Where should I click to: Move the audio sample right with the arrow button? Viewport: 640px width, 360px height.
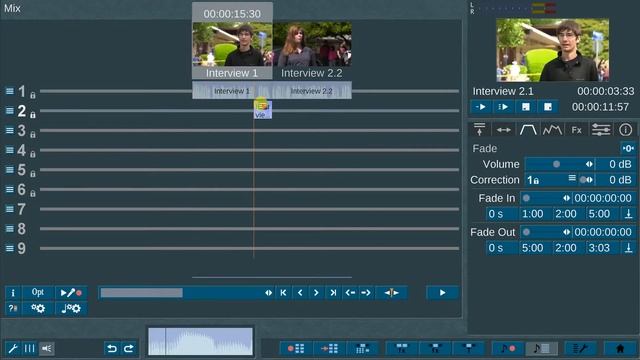click(x=366, y=293)
